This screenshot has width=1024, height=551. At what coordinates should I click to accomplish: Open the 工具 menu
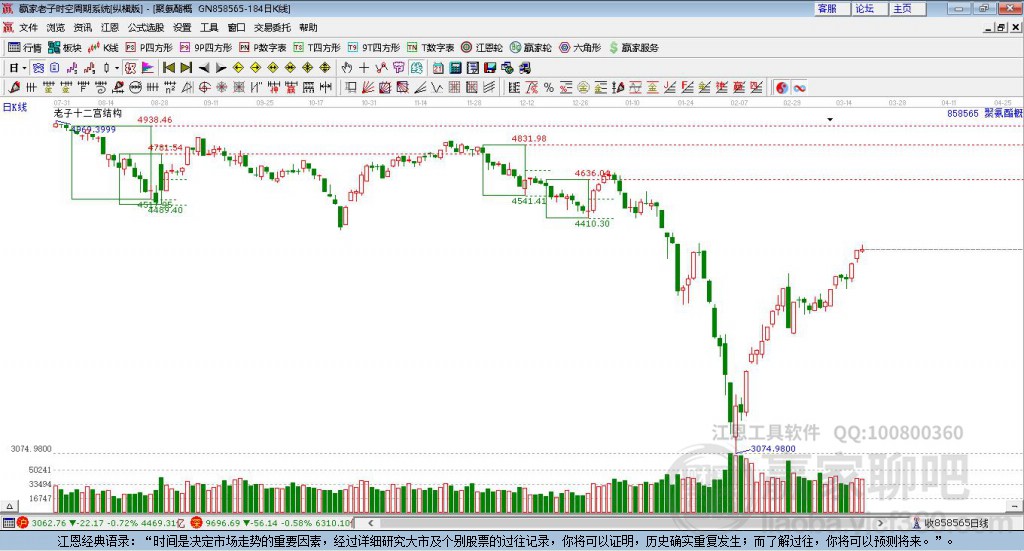tap(209, 27)
